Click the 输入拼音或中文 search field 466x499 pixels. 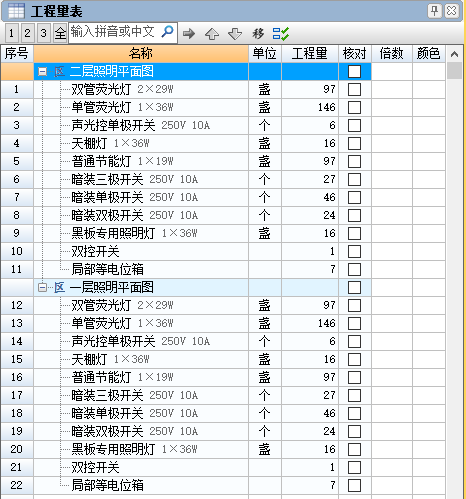(x=115, y=32)
